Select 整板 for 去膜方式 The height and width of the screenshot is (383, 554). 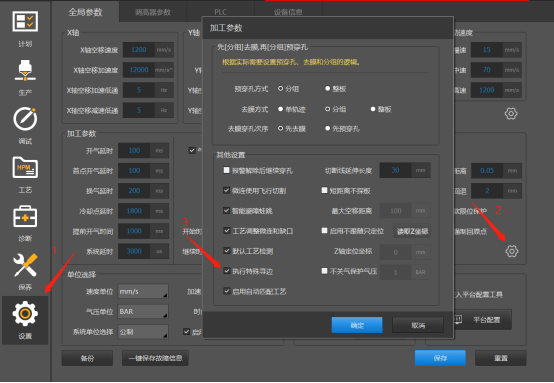(x=381, y=109)
